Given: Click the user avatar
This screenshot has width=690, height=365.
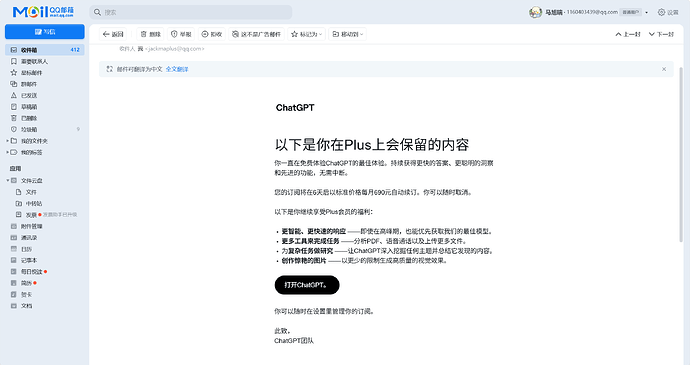Looking at the screenshot, I should pyautogui.click(x=535, y=12).
